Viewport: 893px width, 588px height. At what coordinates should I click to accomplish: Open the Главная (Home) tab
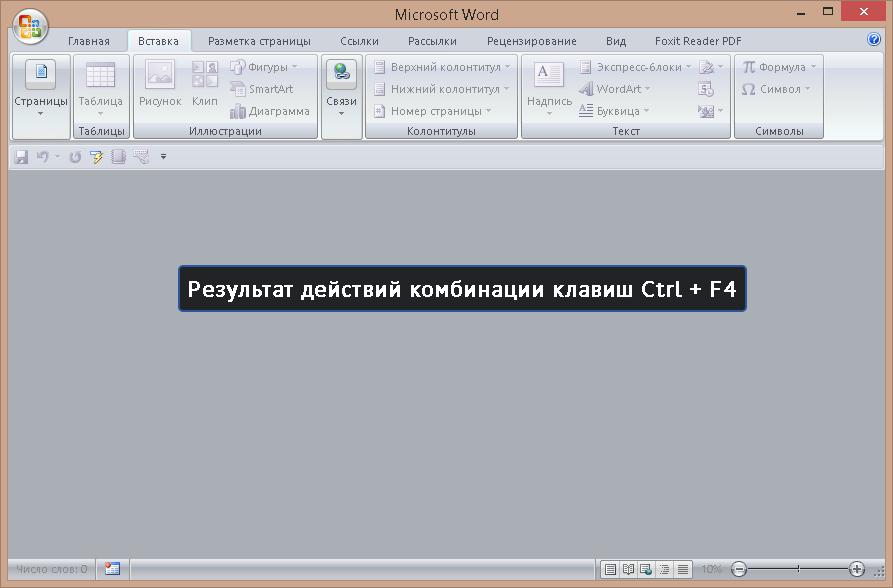click(x=89, y=41)
